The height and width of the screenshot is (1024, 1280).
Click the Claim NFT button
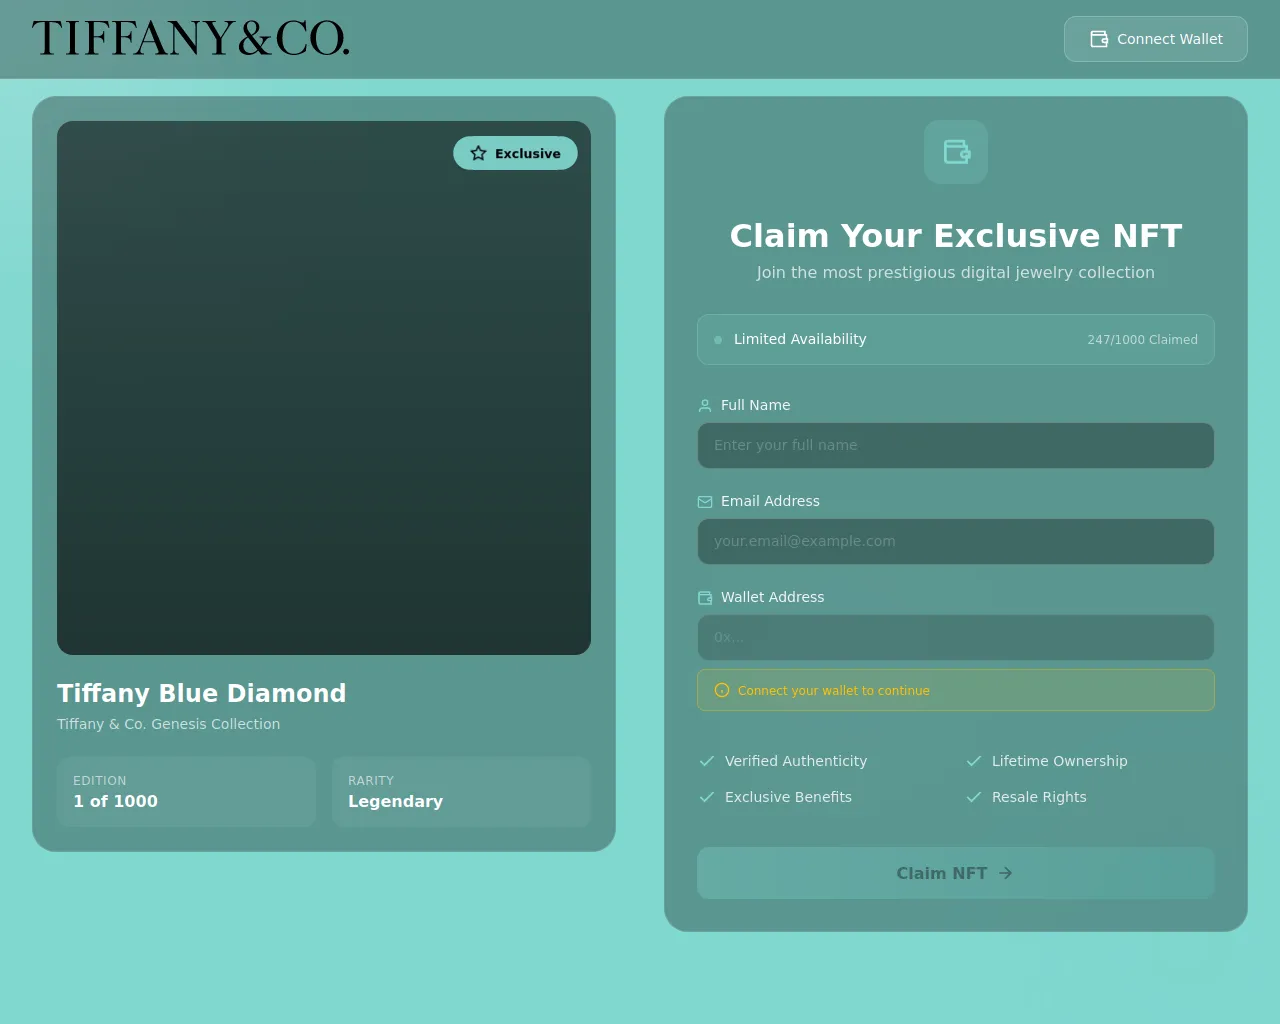(956, 873)
